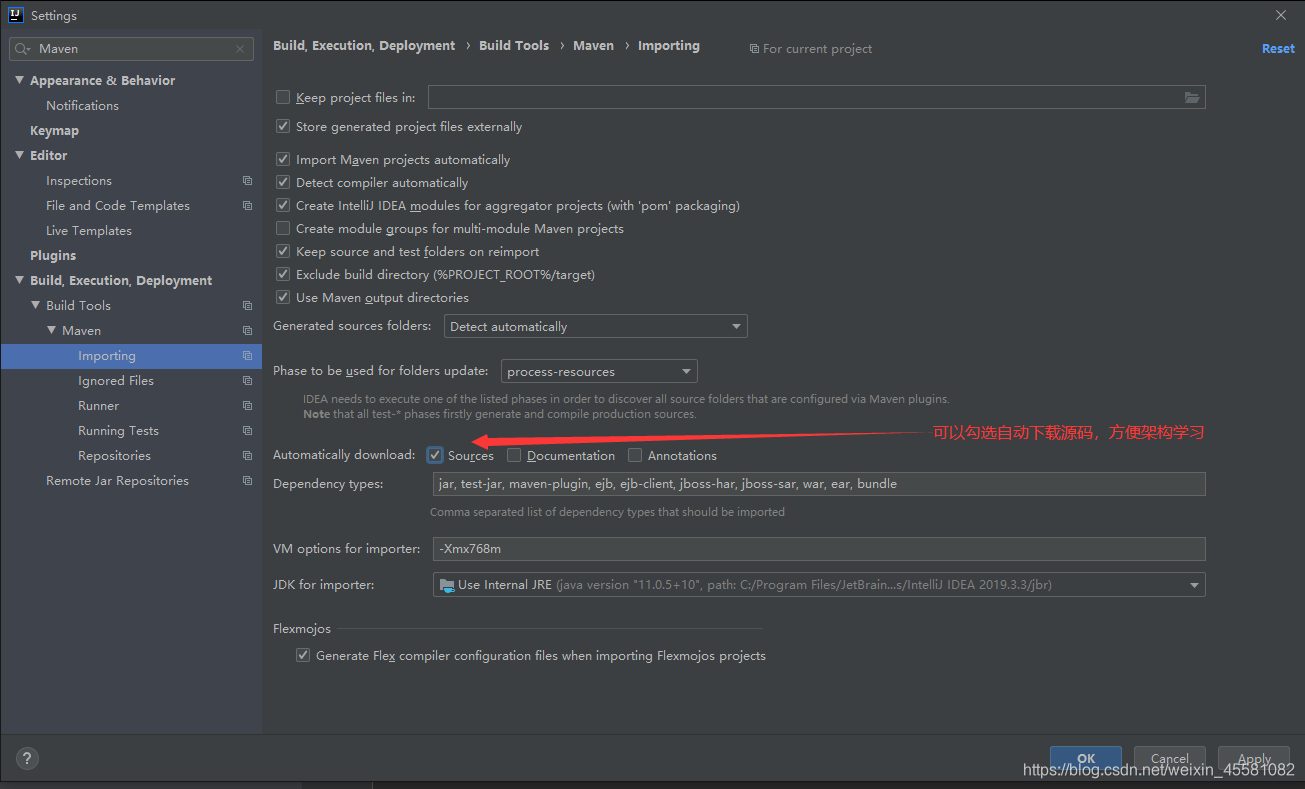Viewport: 1305px width, 789px height.
Task: Click project-level icon beside Importing
Action: pos(247,356)
